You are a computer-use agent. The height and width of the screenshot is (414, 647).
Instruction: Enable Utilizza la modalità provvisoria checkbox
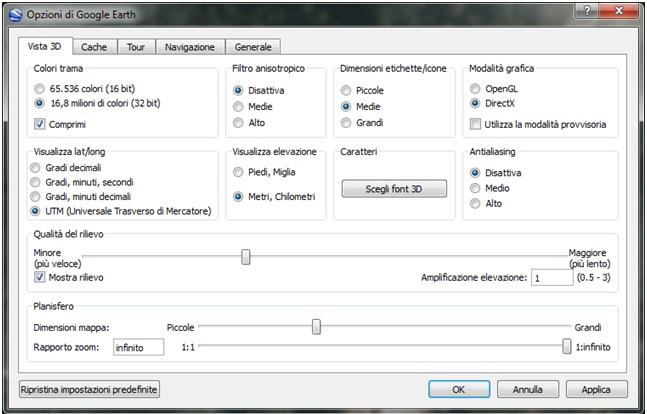click(x=476, y=124)
